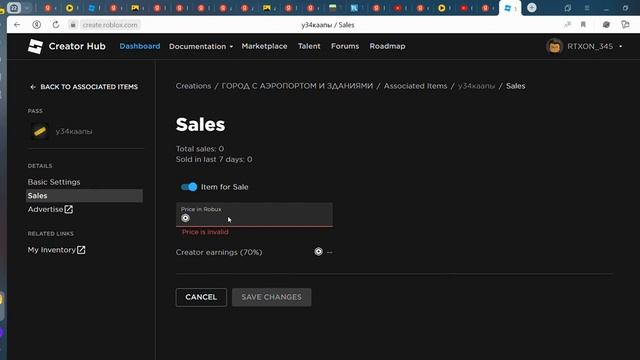This screenshot has width=640, height=360.
Task: Select the active Roblox Sales tab
Action: pyautogui.click(x=509, y=8)
